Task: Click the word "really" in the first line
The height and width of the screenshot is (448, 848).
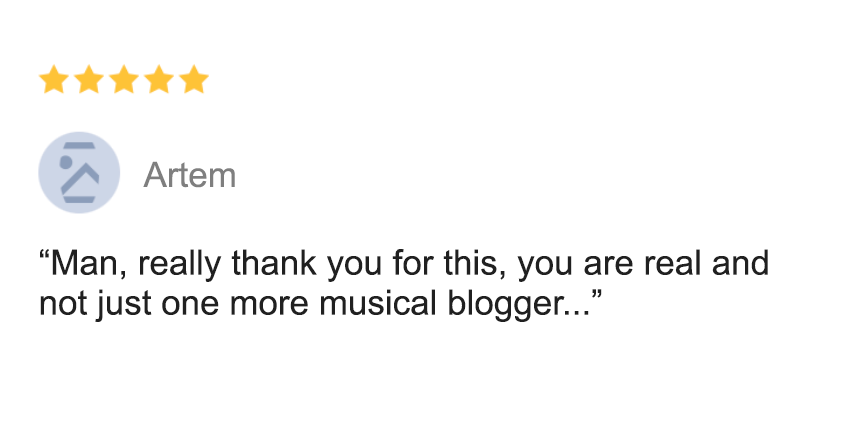Action: tap(180, 265)
